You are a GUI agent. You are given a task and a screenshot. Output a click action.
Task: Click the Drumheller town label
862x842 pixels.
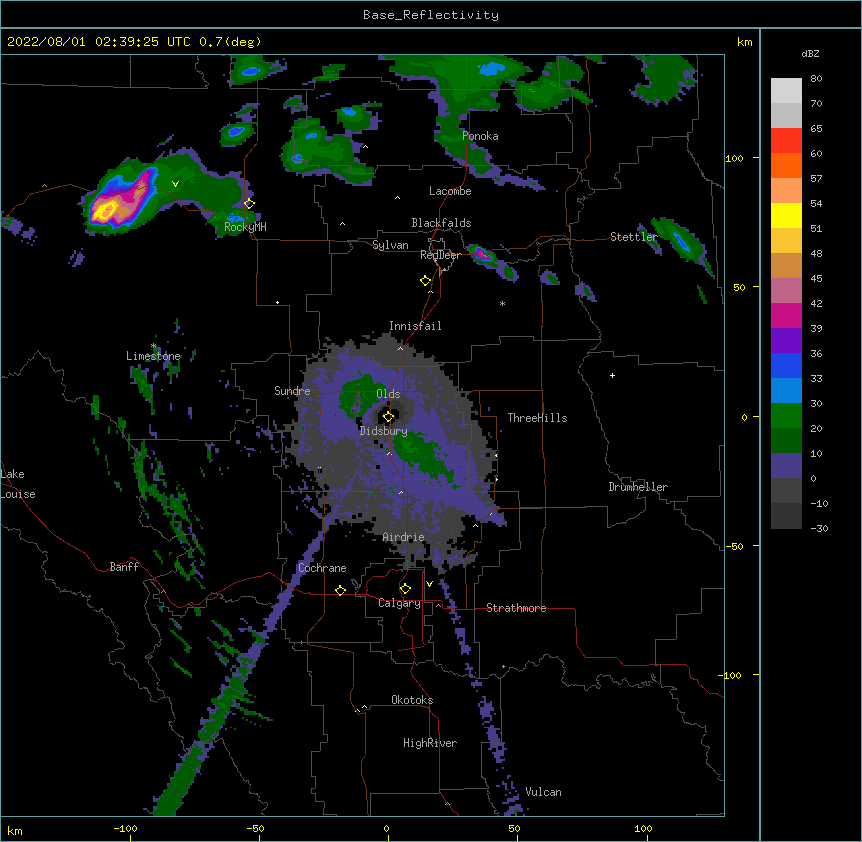tap(638, 487)
